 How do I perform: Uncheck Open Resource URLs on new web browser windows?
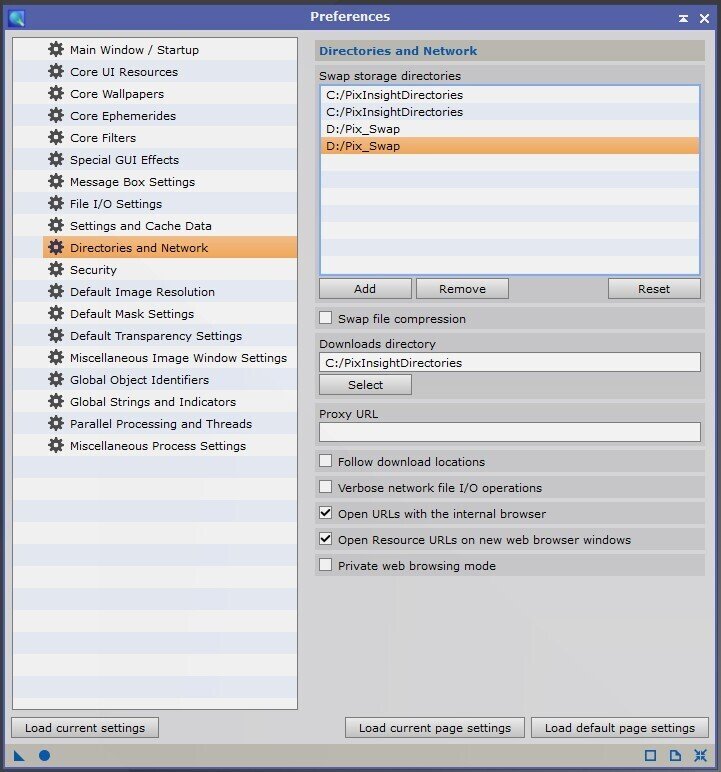325,539
